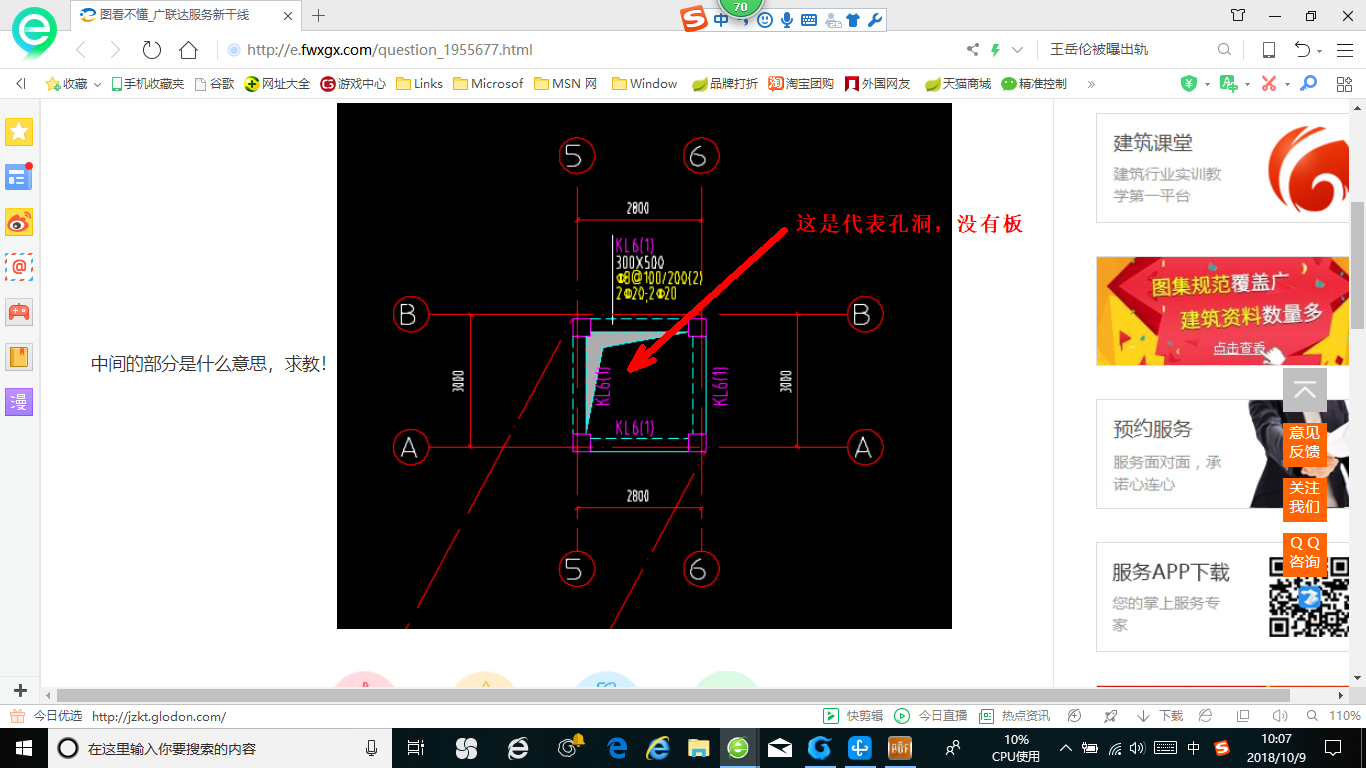
Task: Click the blue magnifier find icon
Action: pyautogui.click(x=1308, y=84)
